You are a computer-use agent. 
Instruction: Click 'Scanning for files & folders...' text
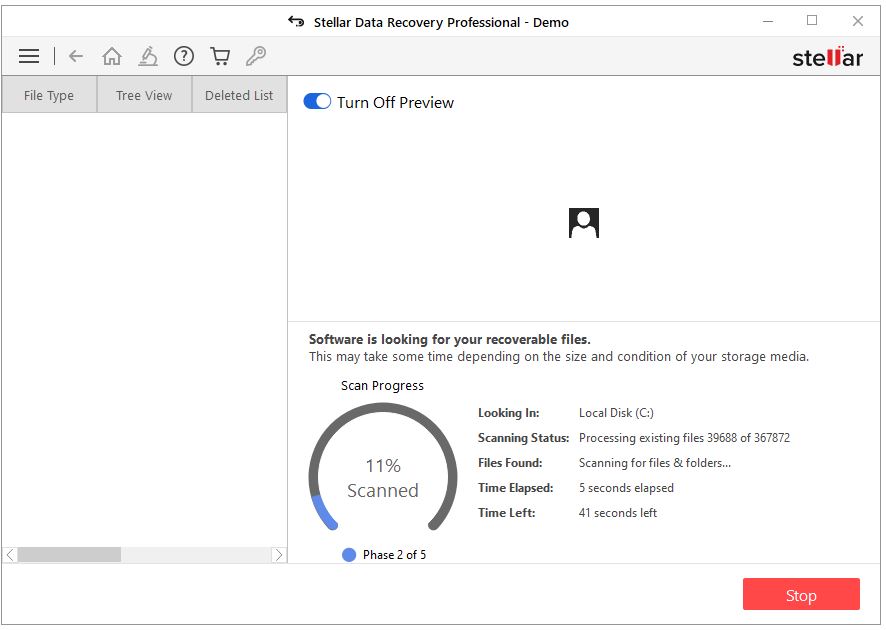[654, 463]
